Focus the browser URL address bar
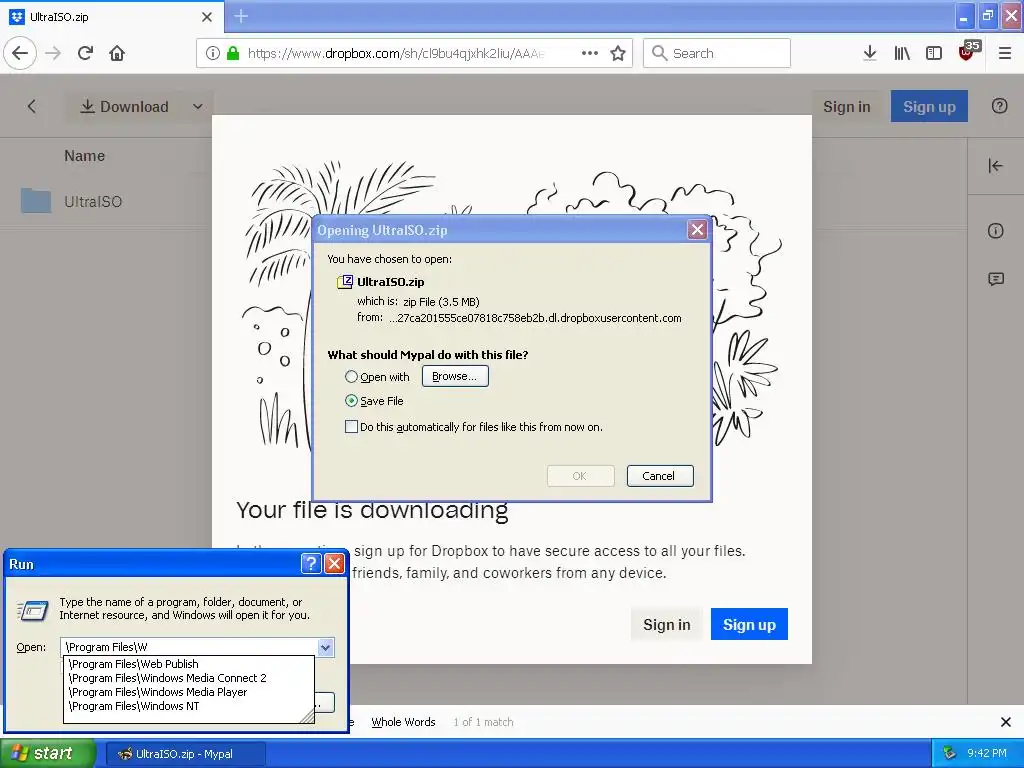1024x768 pixels. [x=395, y=54]
